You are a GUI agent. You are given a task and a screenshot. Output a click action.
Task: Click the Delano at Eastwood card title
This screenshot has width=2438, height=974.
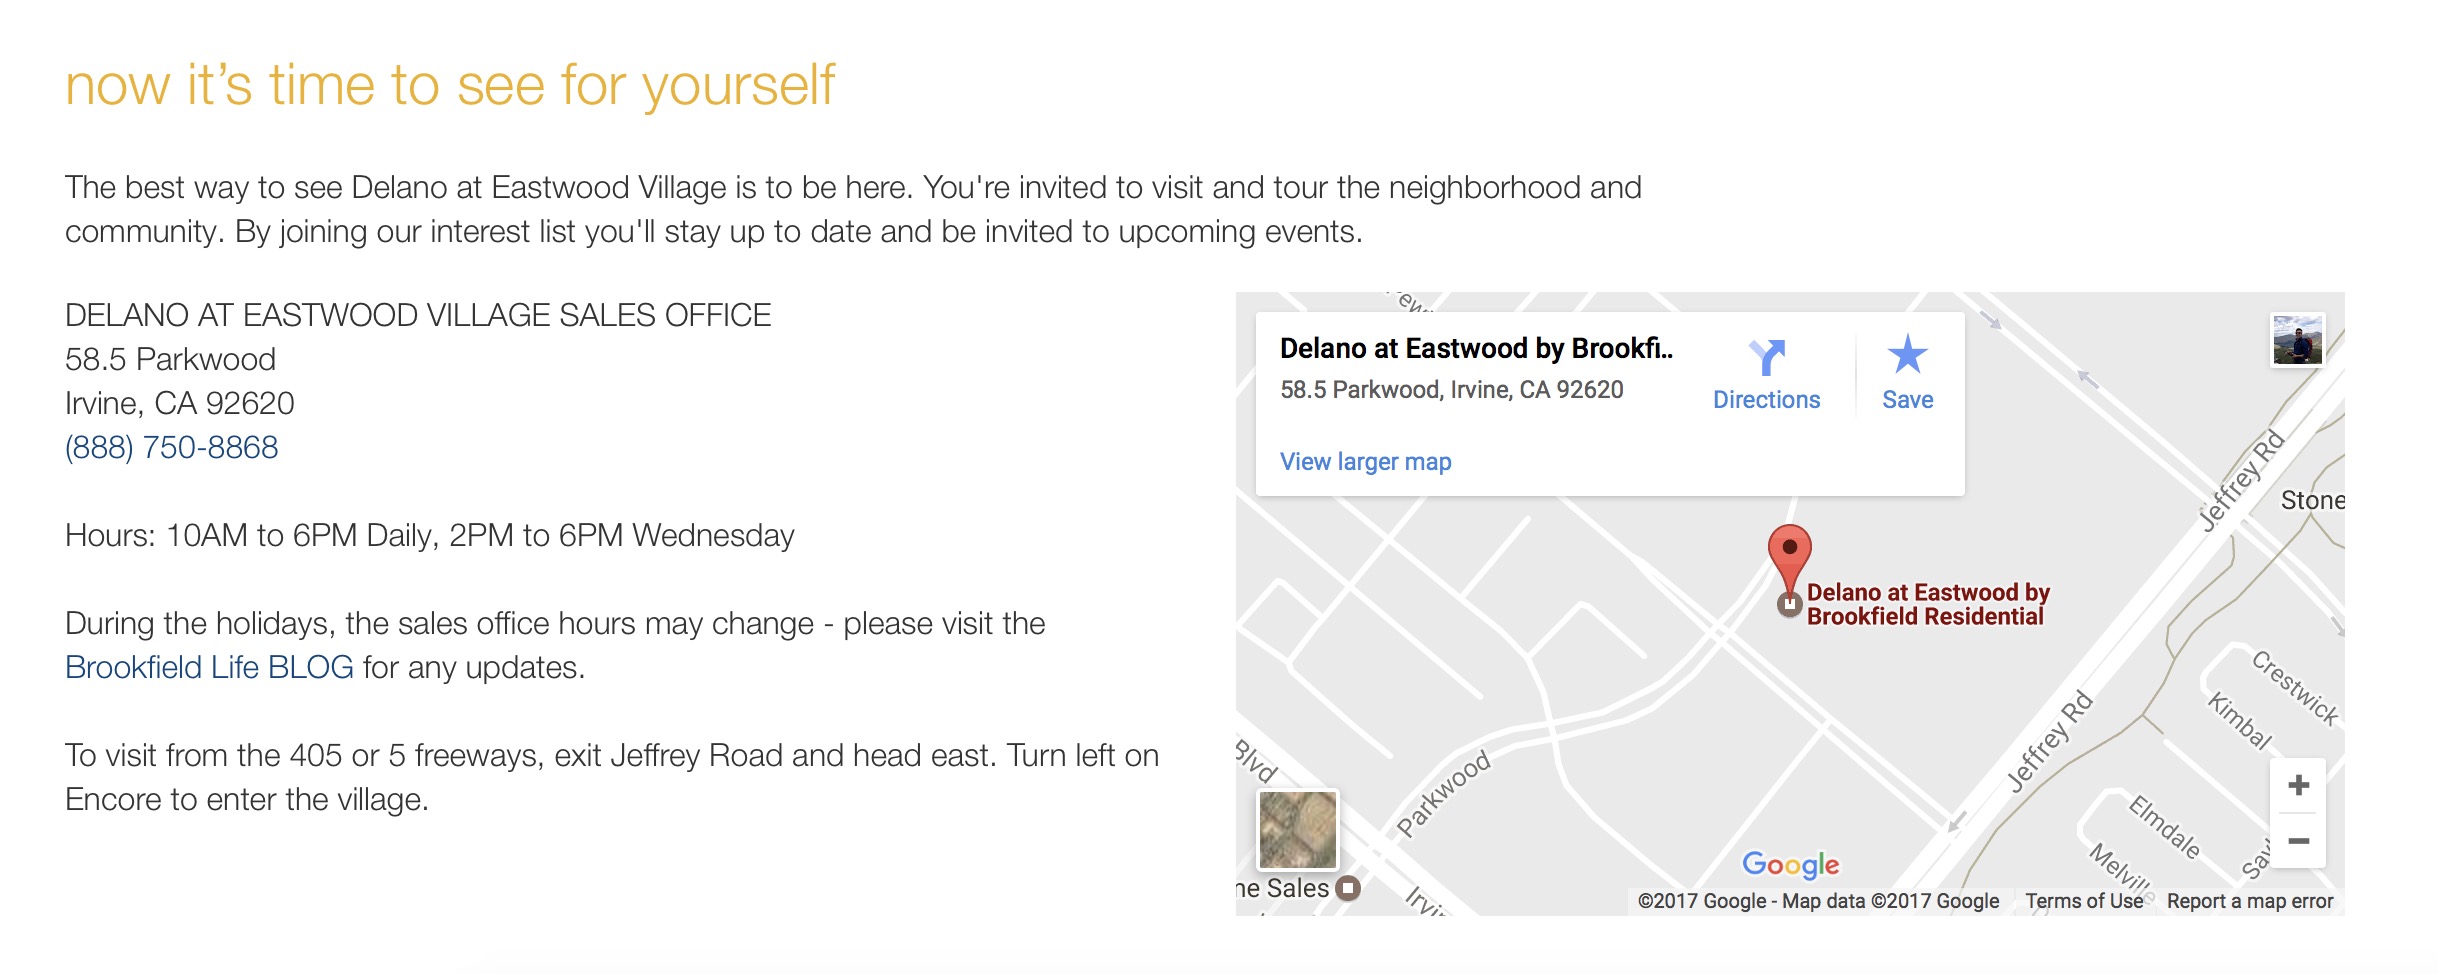(x=1475, y=348)
